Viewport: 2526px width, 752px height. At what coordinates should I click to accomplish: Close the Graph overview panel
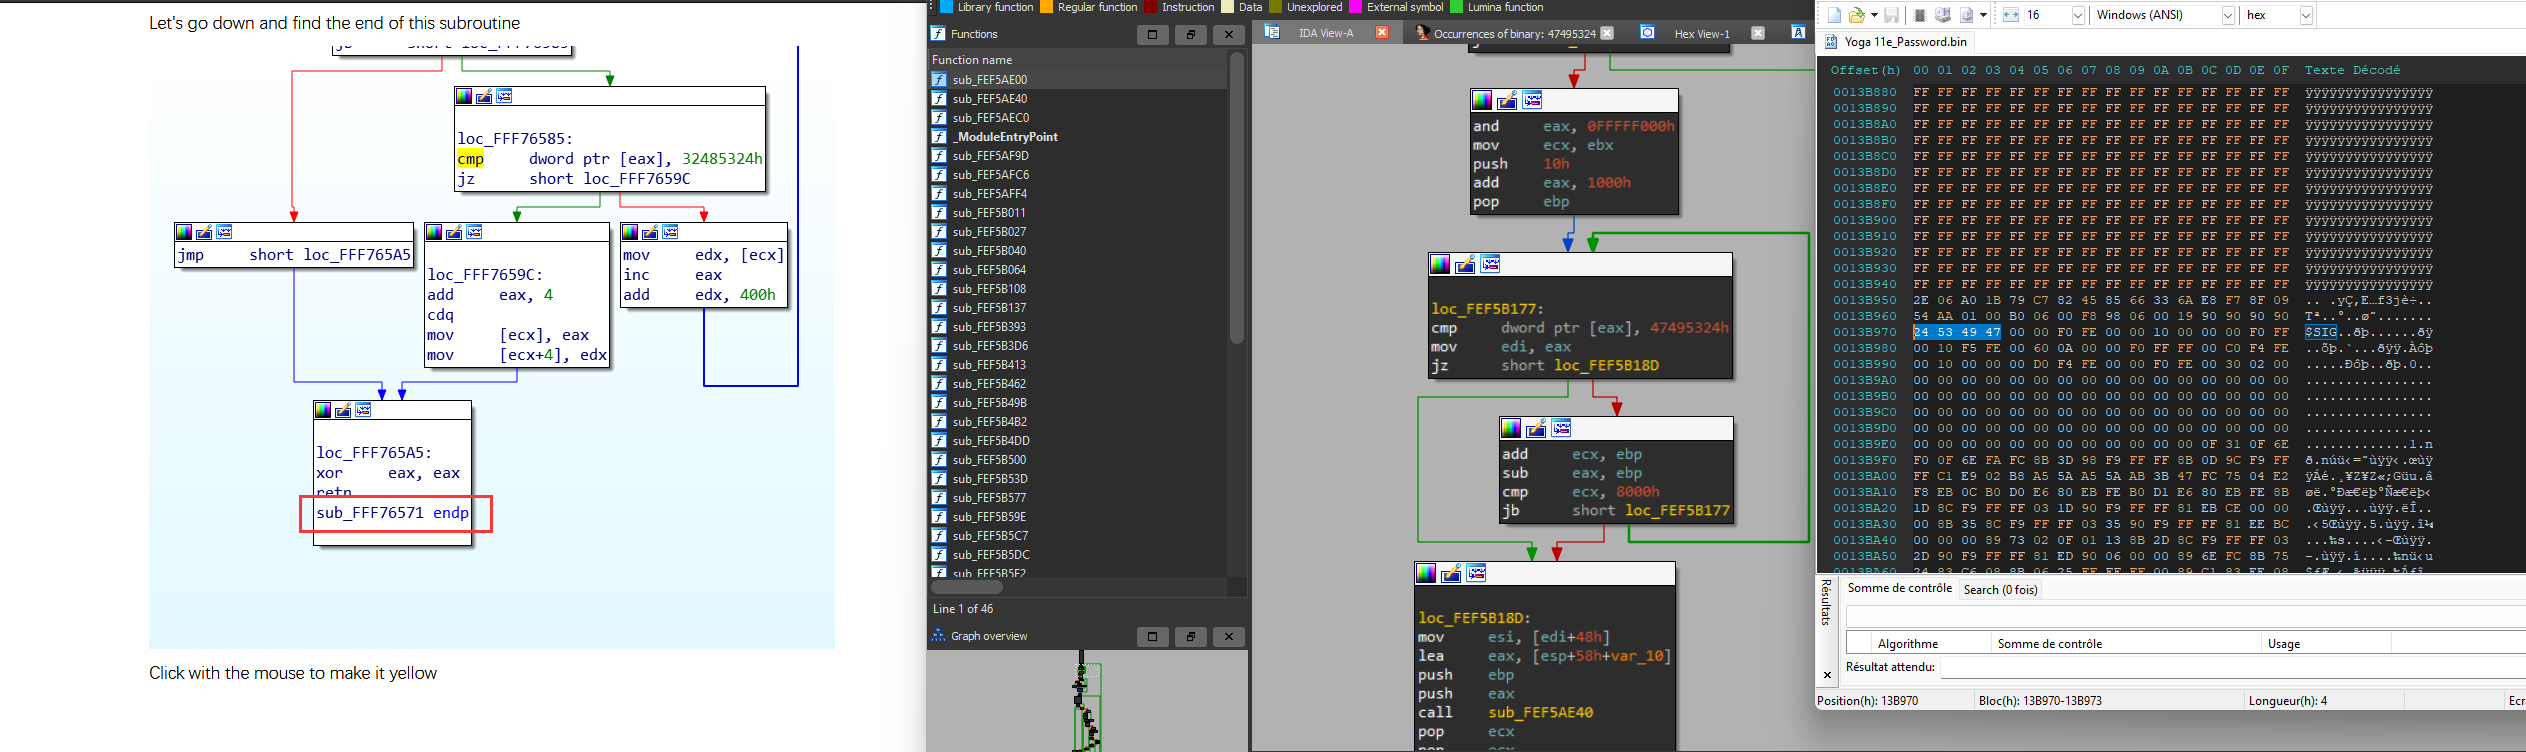(1228, 636)
